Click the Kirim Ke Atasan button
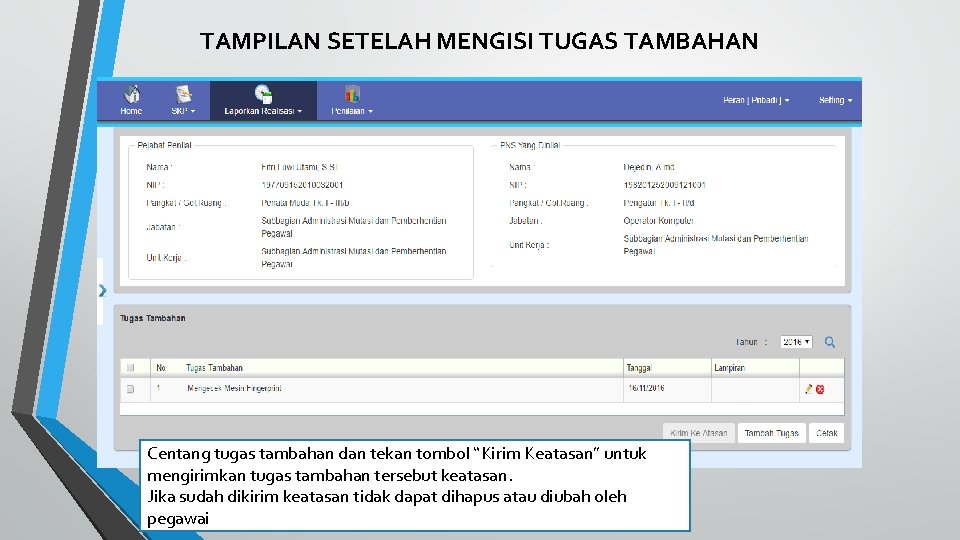 (x=699, y=433)
